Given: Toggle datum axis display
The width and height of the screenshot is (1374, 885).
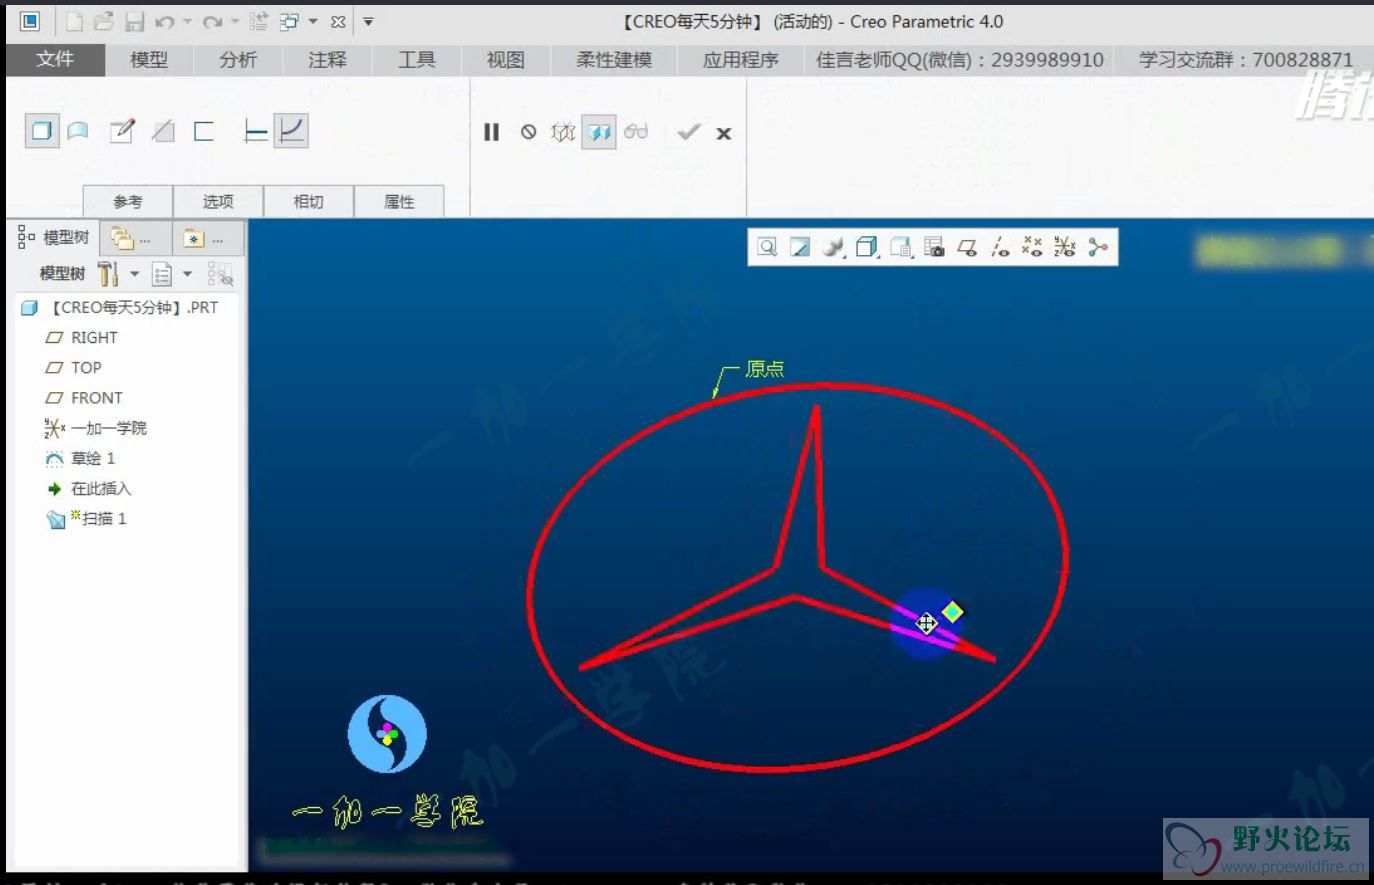Looking at the screenshot, I should click(1000, 247).
